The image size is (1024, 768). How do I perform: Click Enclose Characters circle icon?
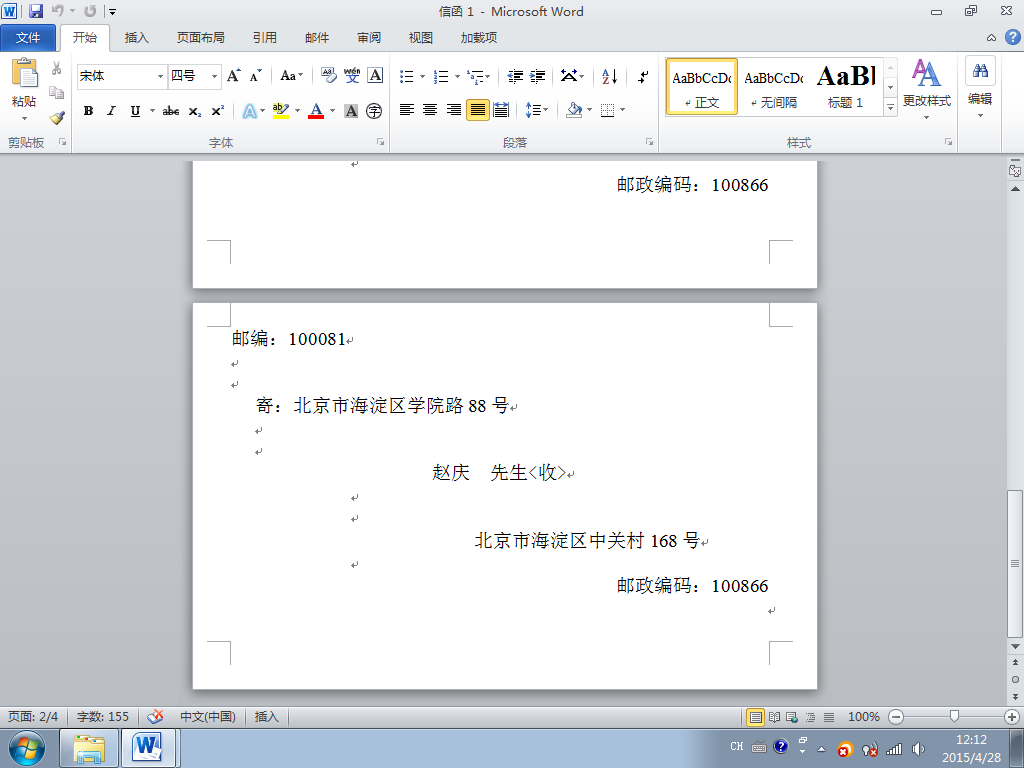tap(374, 111)
